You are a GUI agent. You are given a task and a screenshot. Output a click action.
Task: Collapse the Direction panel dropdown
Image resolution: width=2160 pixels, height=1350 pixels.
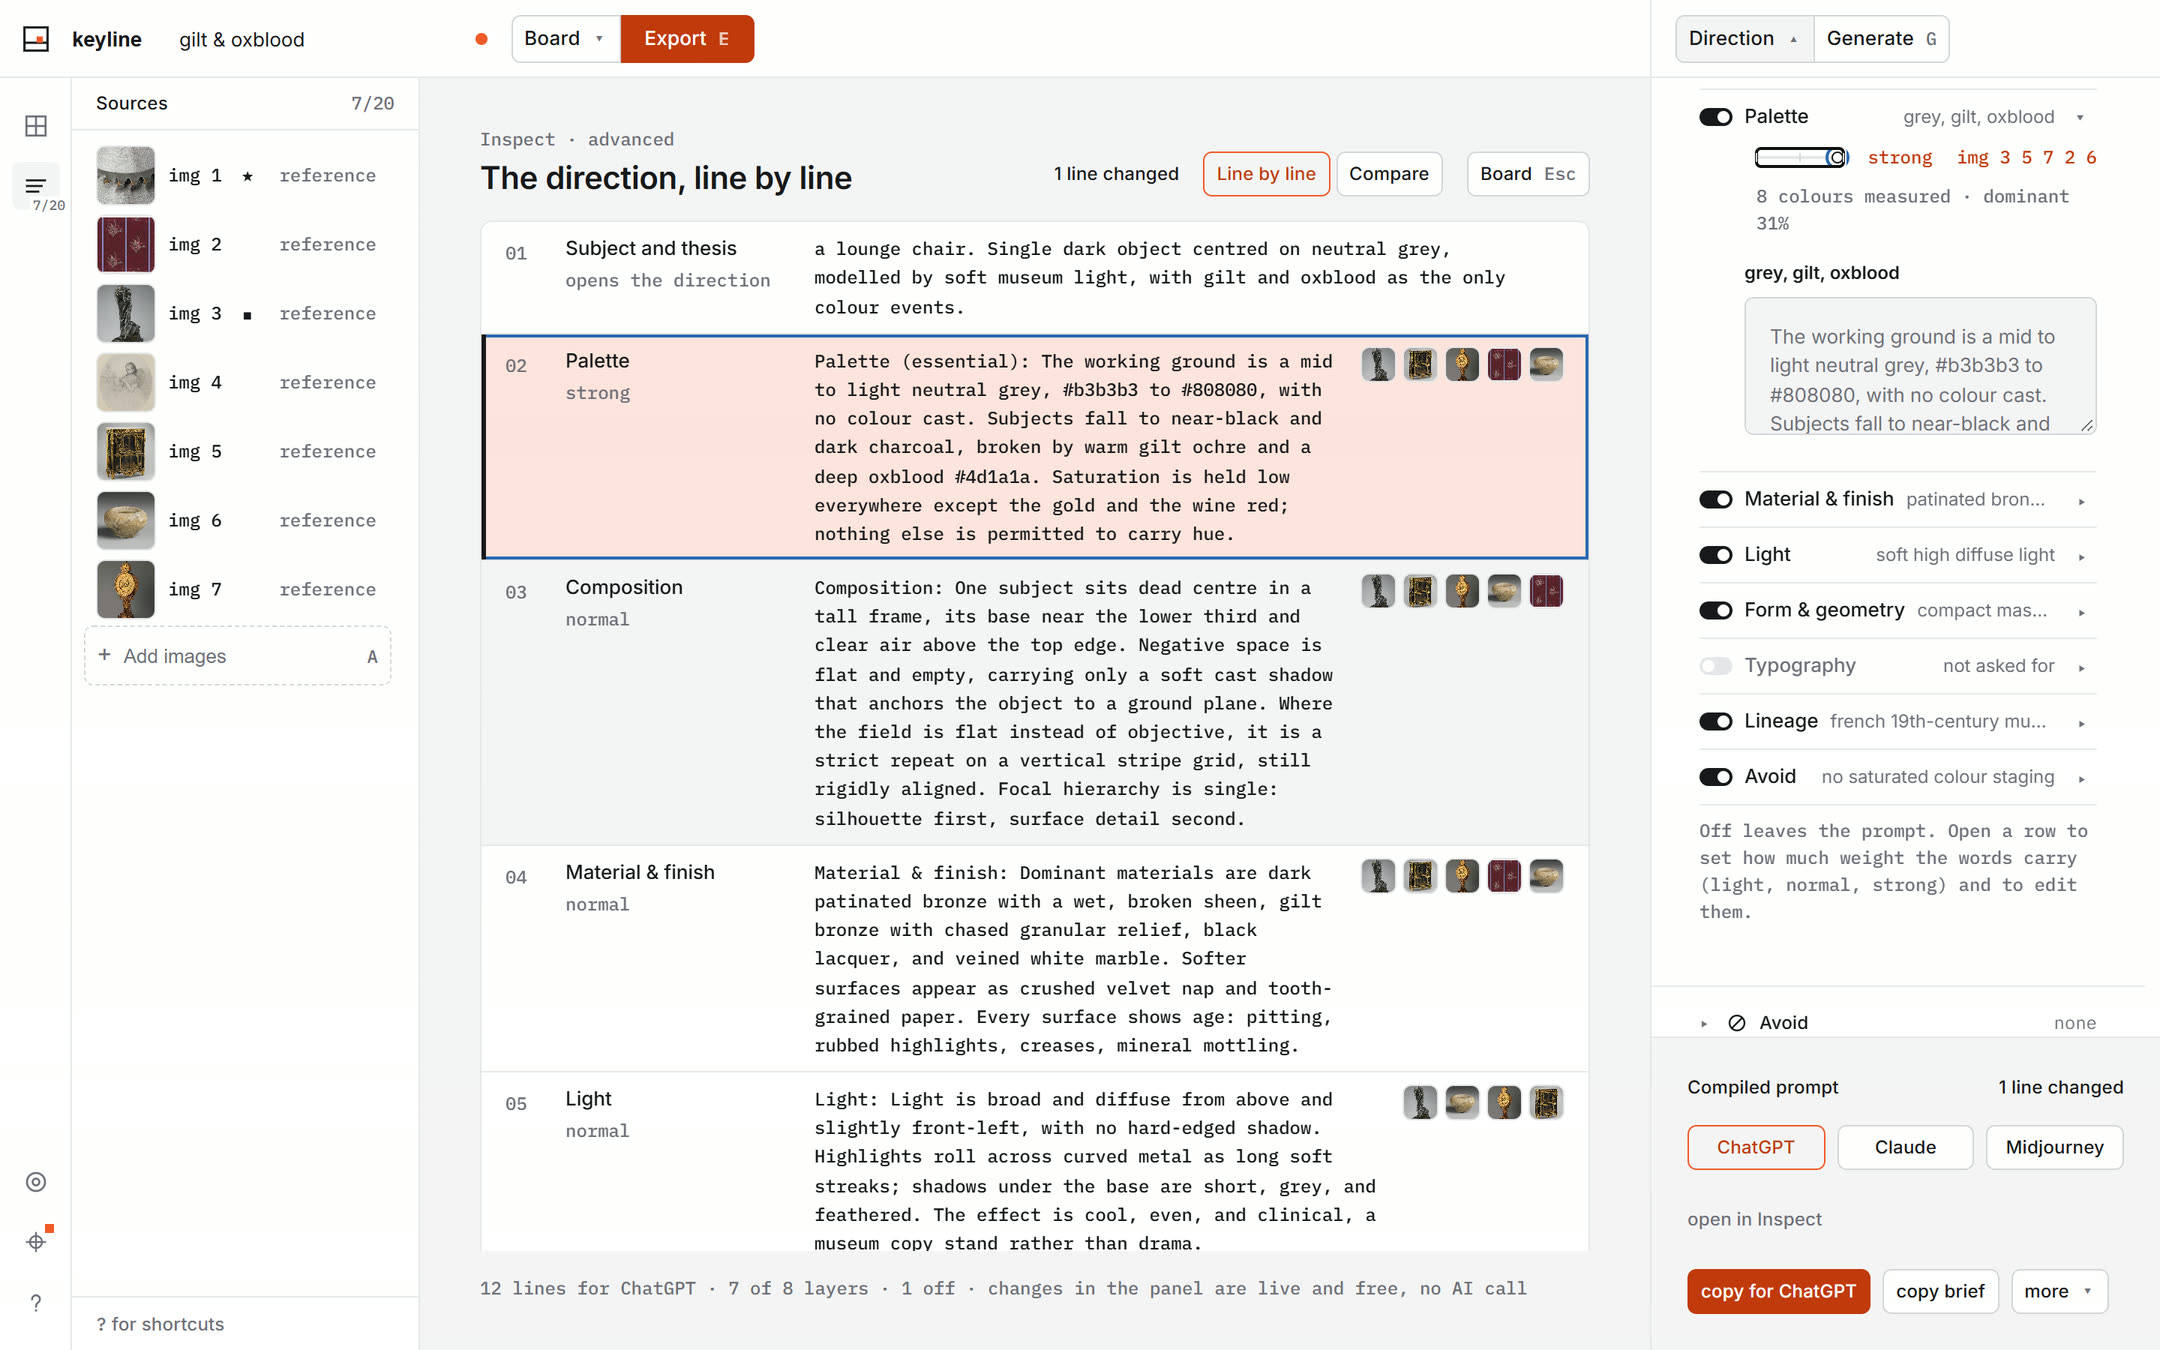coord(1745,39)
